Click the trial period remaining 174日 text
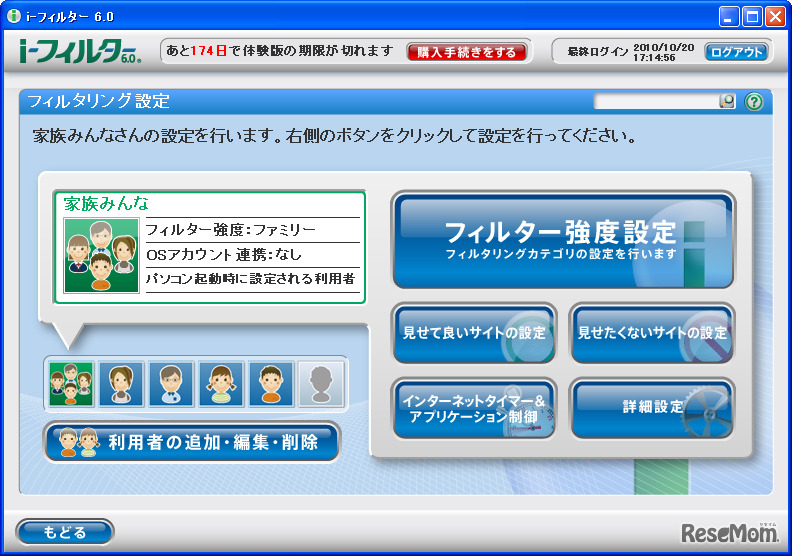 coord(279,51)
